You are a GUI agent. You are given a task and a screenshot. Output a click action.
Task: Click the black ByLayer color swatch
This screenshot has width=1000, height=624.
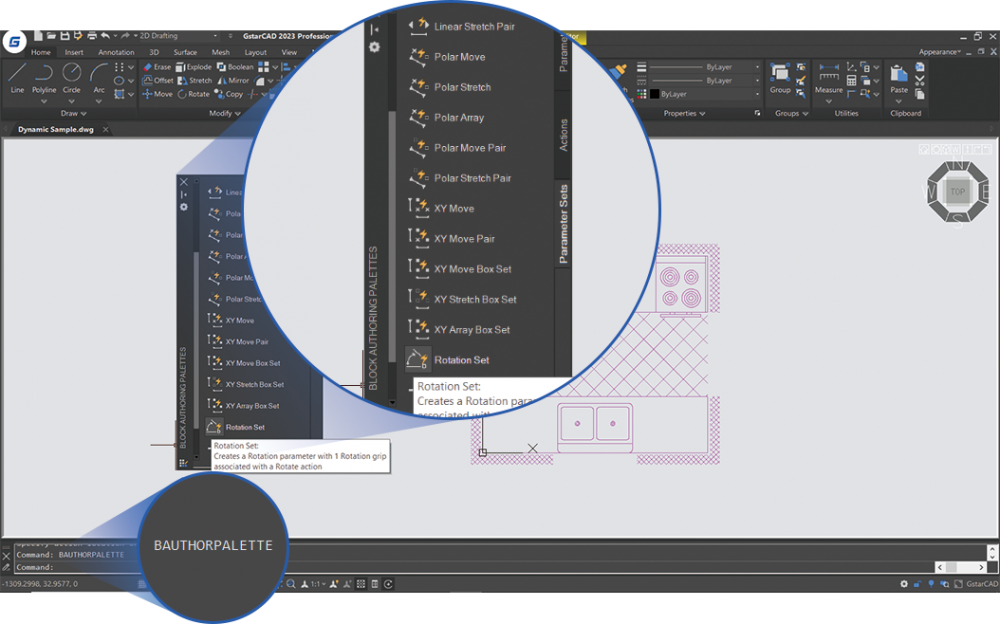pos(655,94)
